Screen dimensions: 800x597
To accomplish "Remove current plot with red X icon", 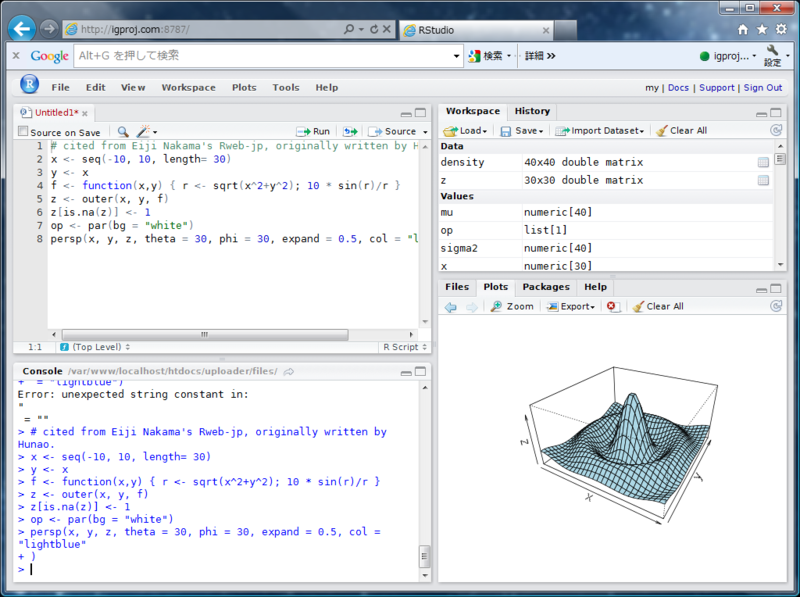I will 612,306.
